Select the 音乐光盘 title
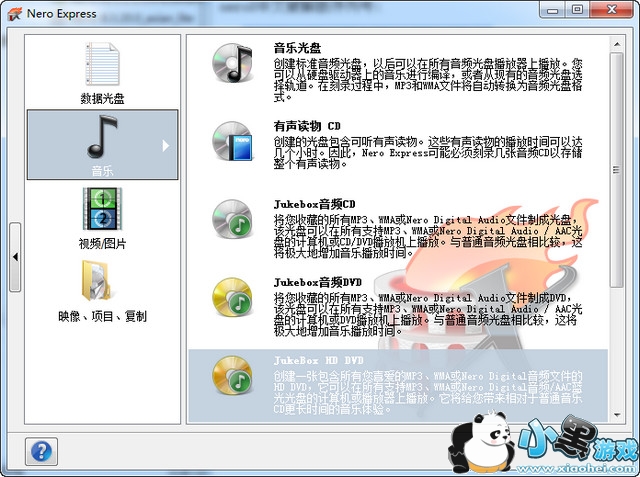This screenshot has width=640, height=477. pyautogui.click(x=297, y=48)
